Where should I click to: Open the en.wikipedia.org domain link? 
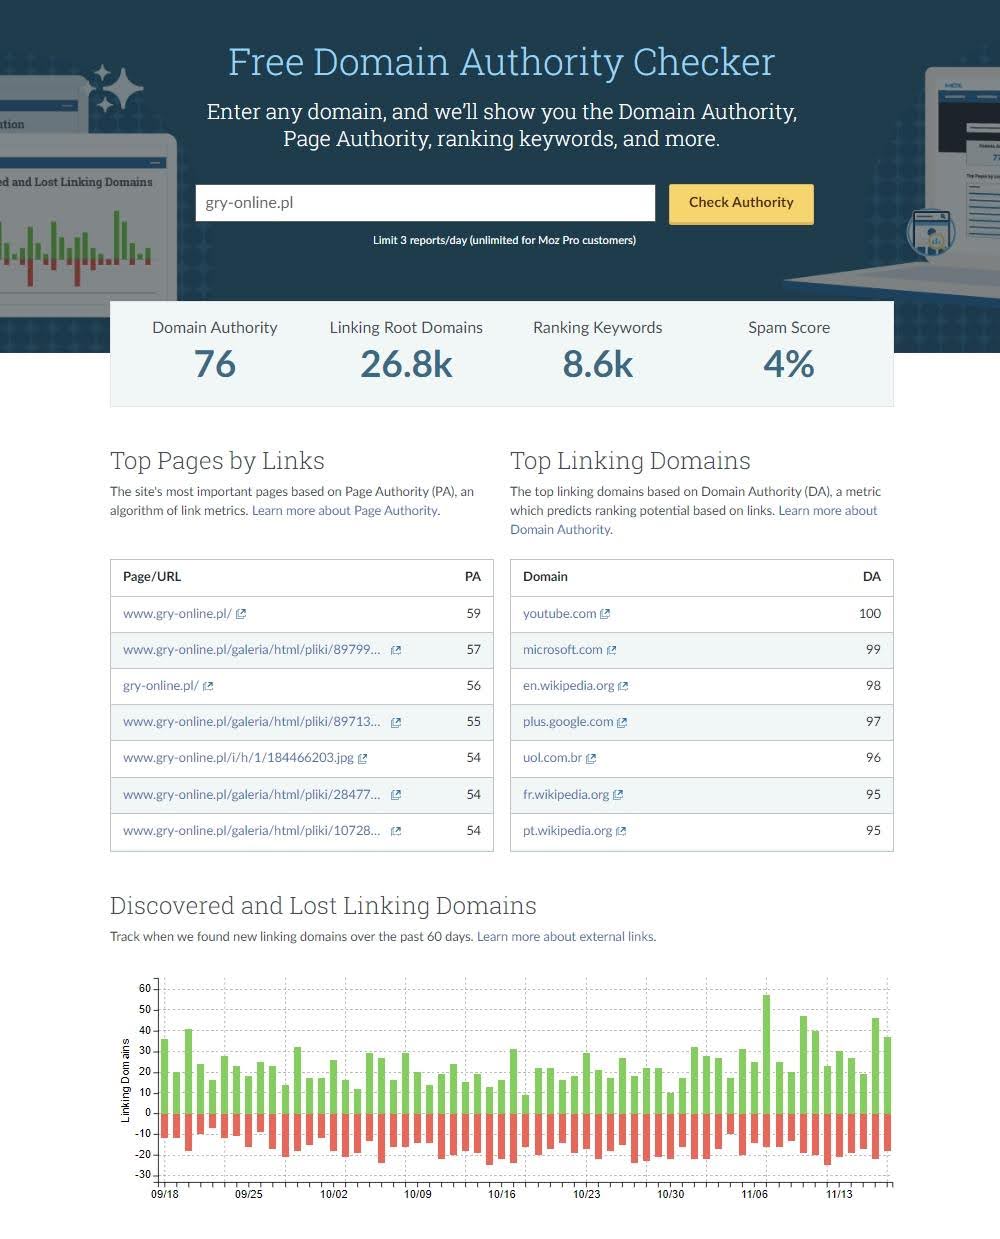[x=568, y=686]
